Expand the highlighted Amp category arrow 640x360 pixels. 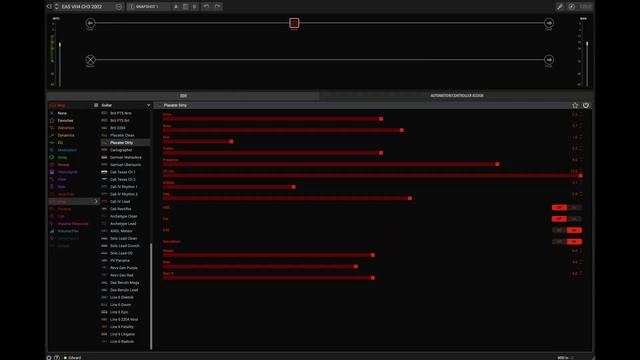click(96, 202)
